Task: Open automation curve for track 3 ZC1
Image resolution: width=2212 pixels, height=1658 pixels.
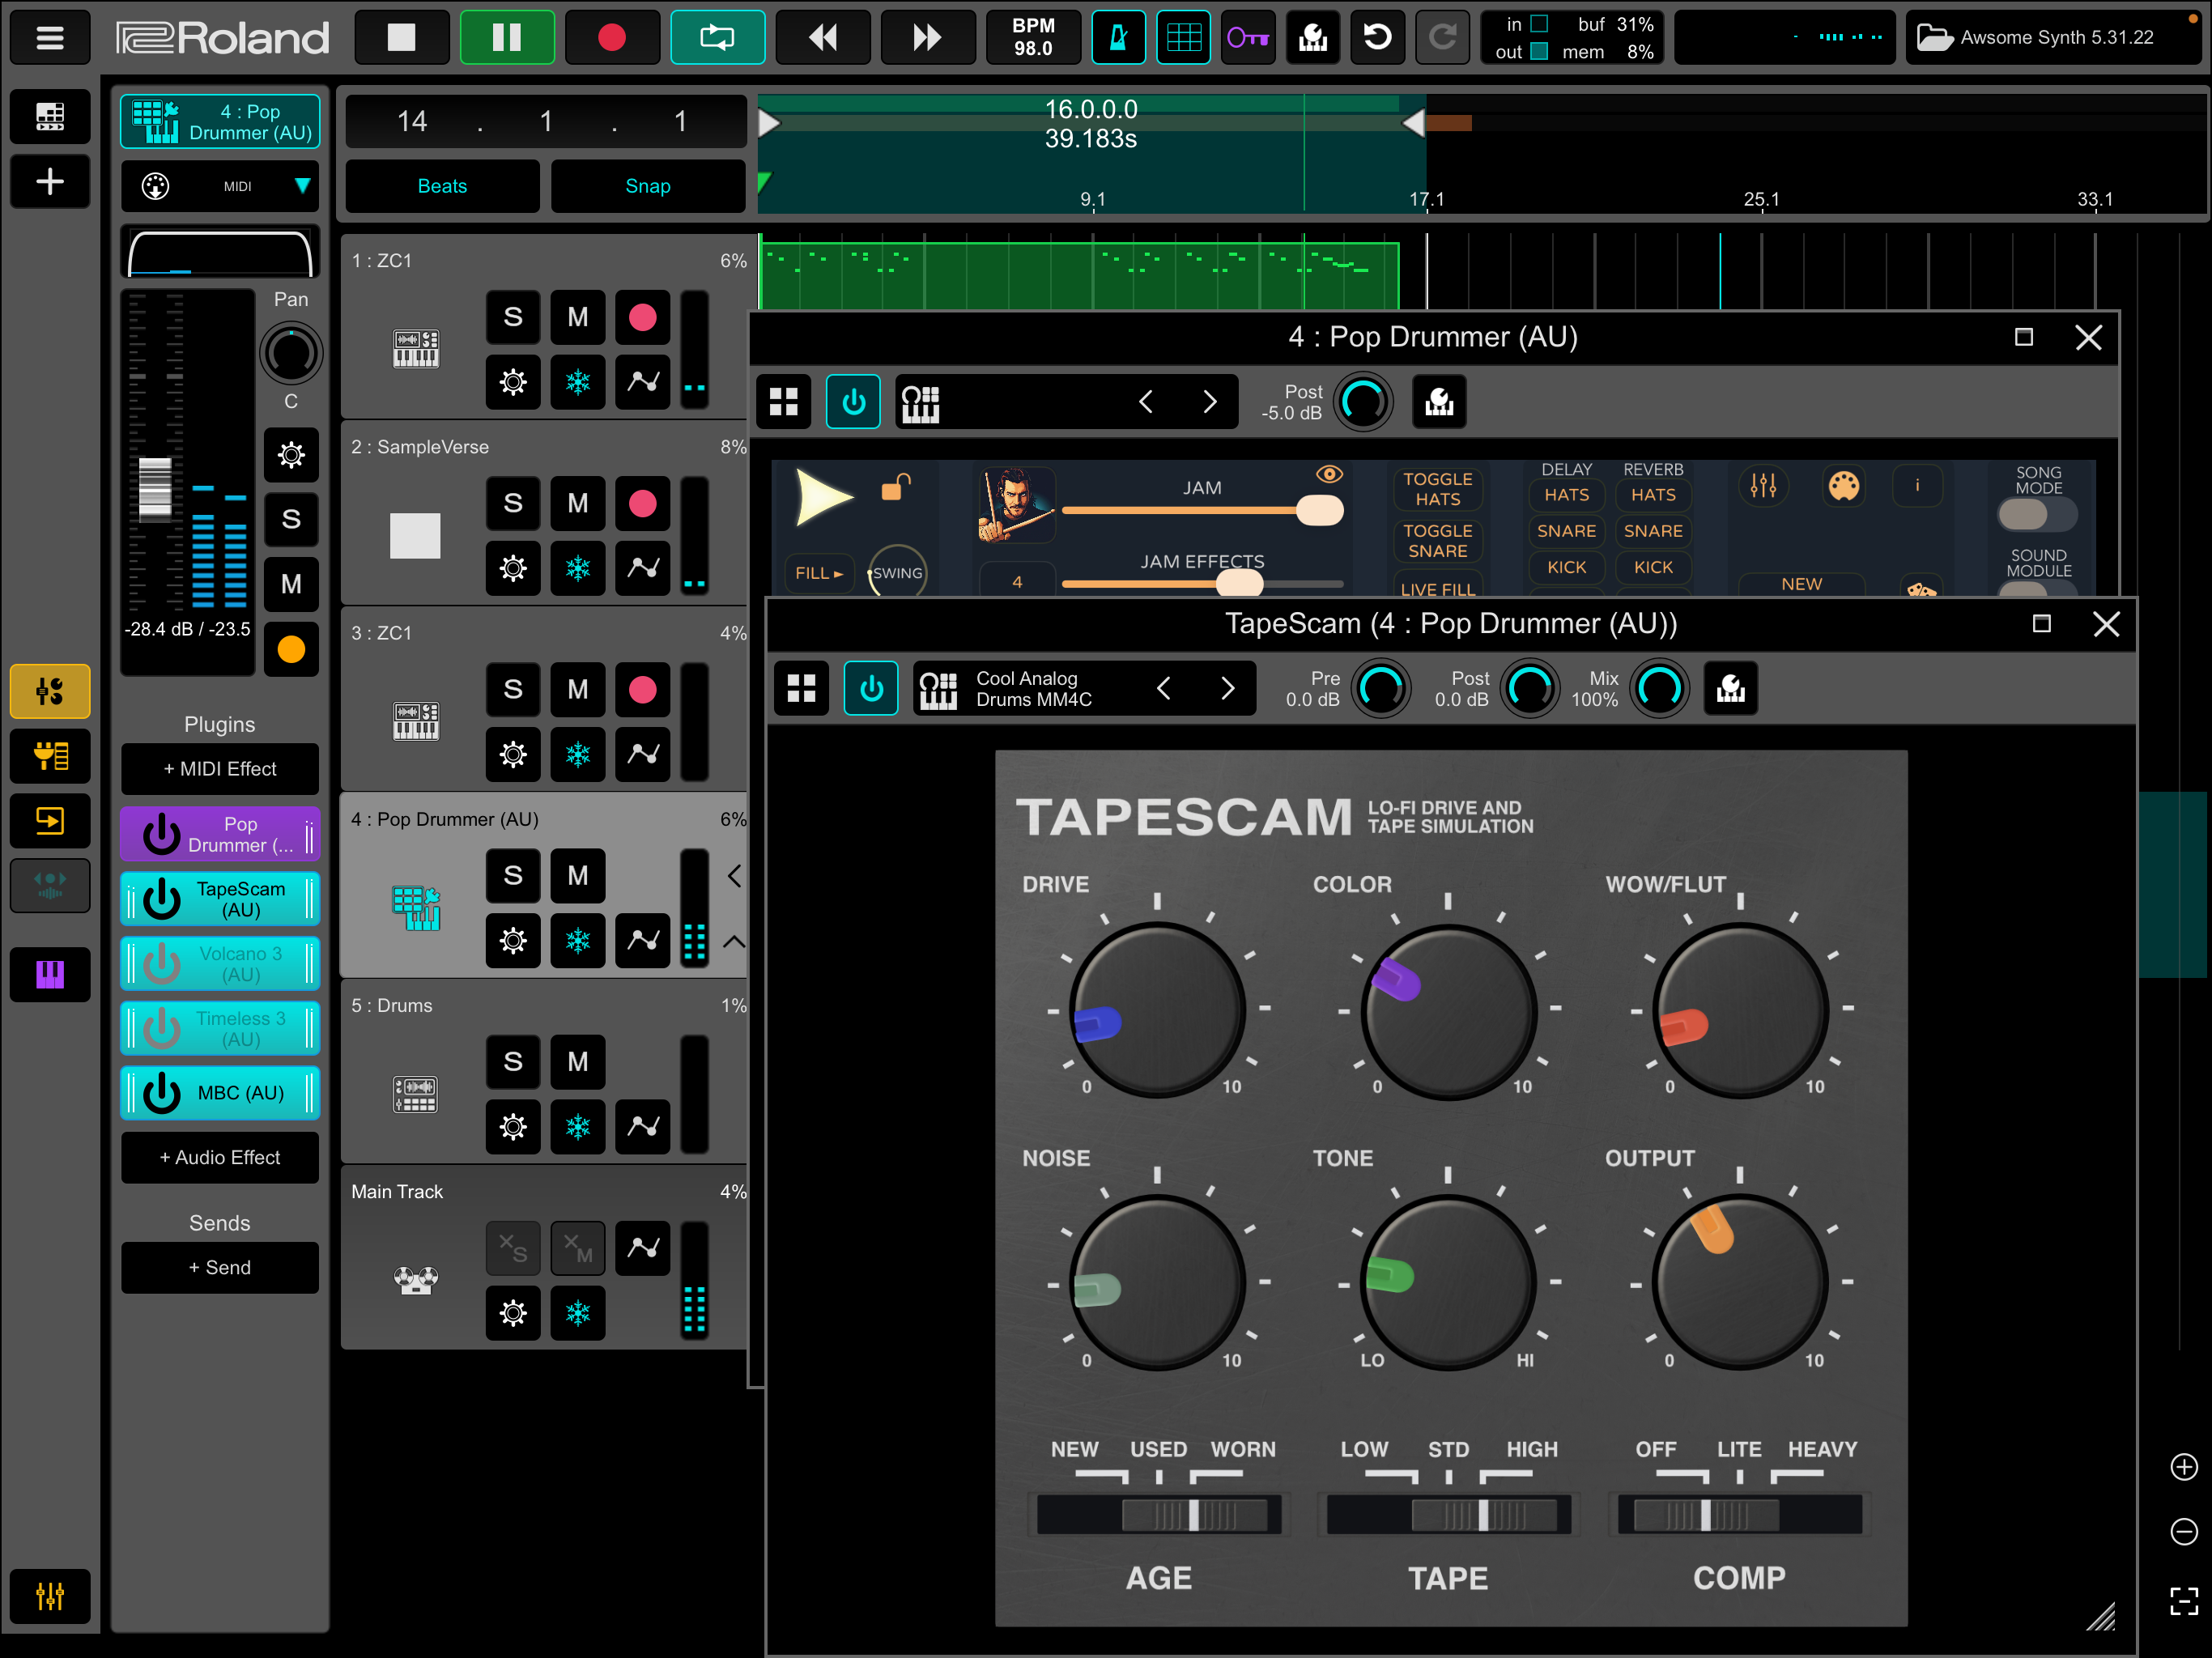Action: click(x=643, y=754)
